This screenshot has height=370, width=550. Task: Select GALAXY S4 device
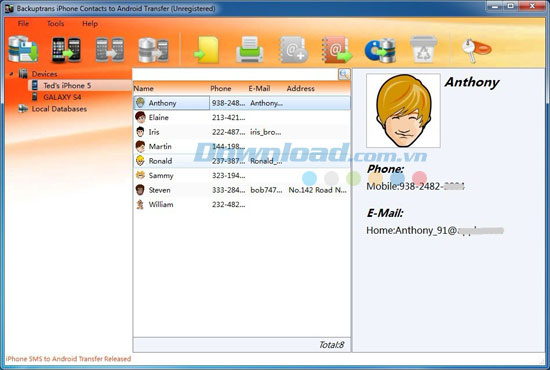(x=62, y=97)
